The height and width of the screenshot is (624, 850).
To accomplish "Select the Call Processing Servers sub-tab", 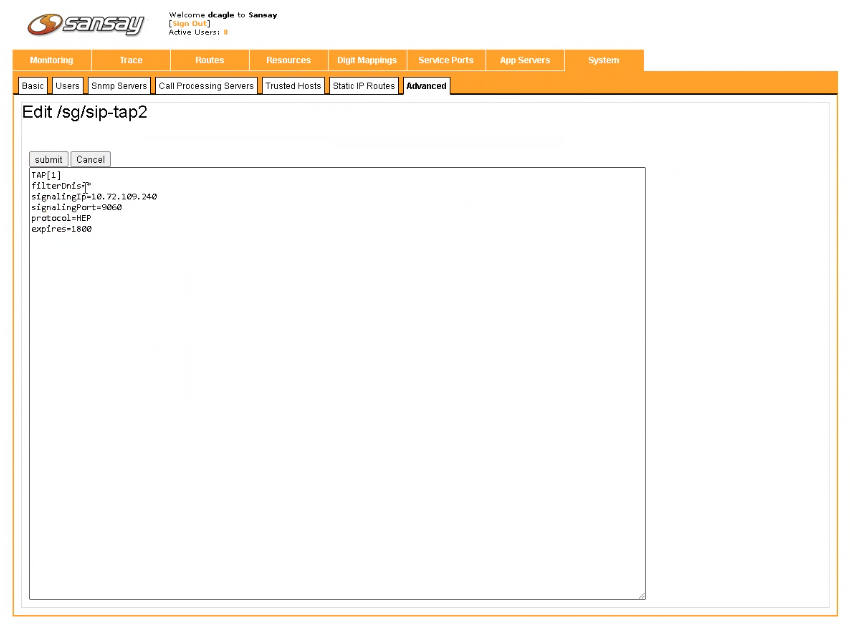I will (x=205, y=85).
